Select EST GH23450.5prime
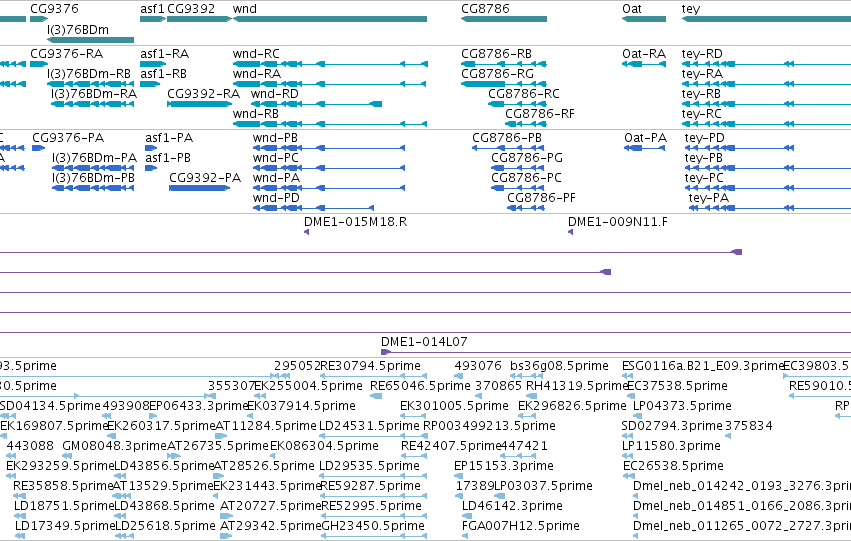This screenshot has height=541, width=851. [x=373, y=526]
